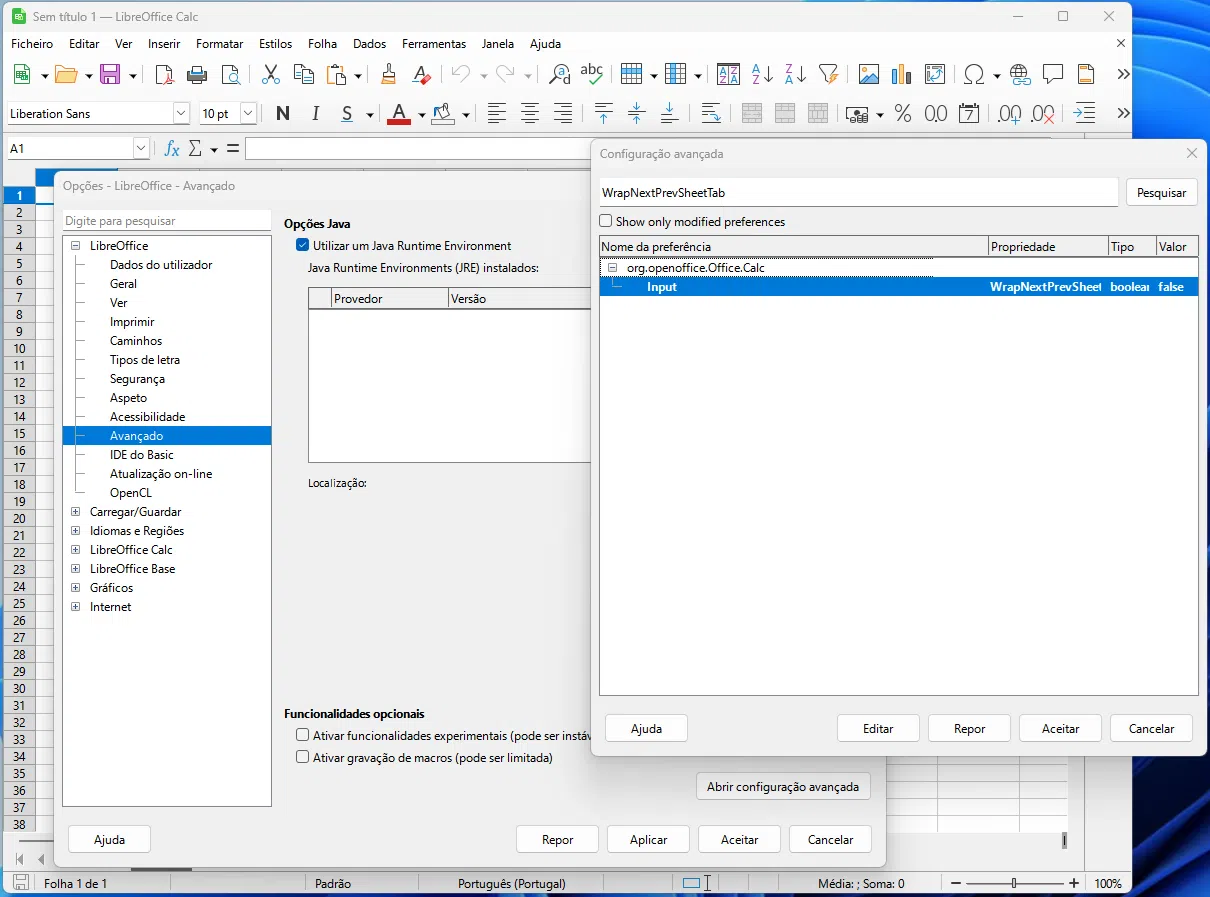1210x897 pixels.
Task: Uncheck Utilizar um Java Runtime Environment
Action: [303, 246]
